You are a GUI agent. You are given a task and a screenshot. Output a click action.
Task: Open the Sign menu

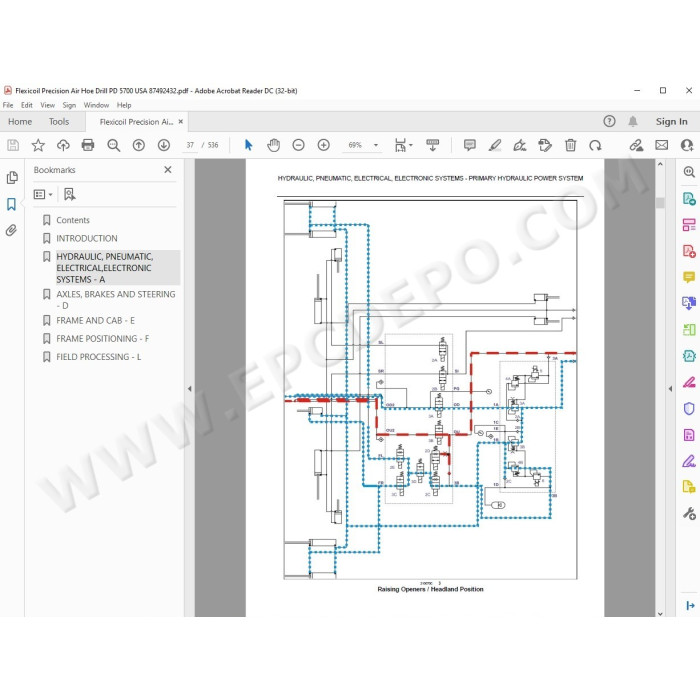69,105
